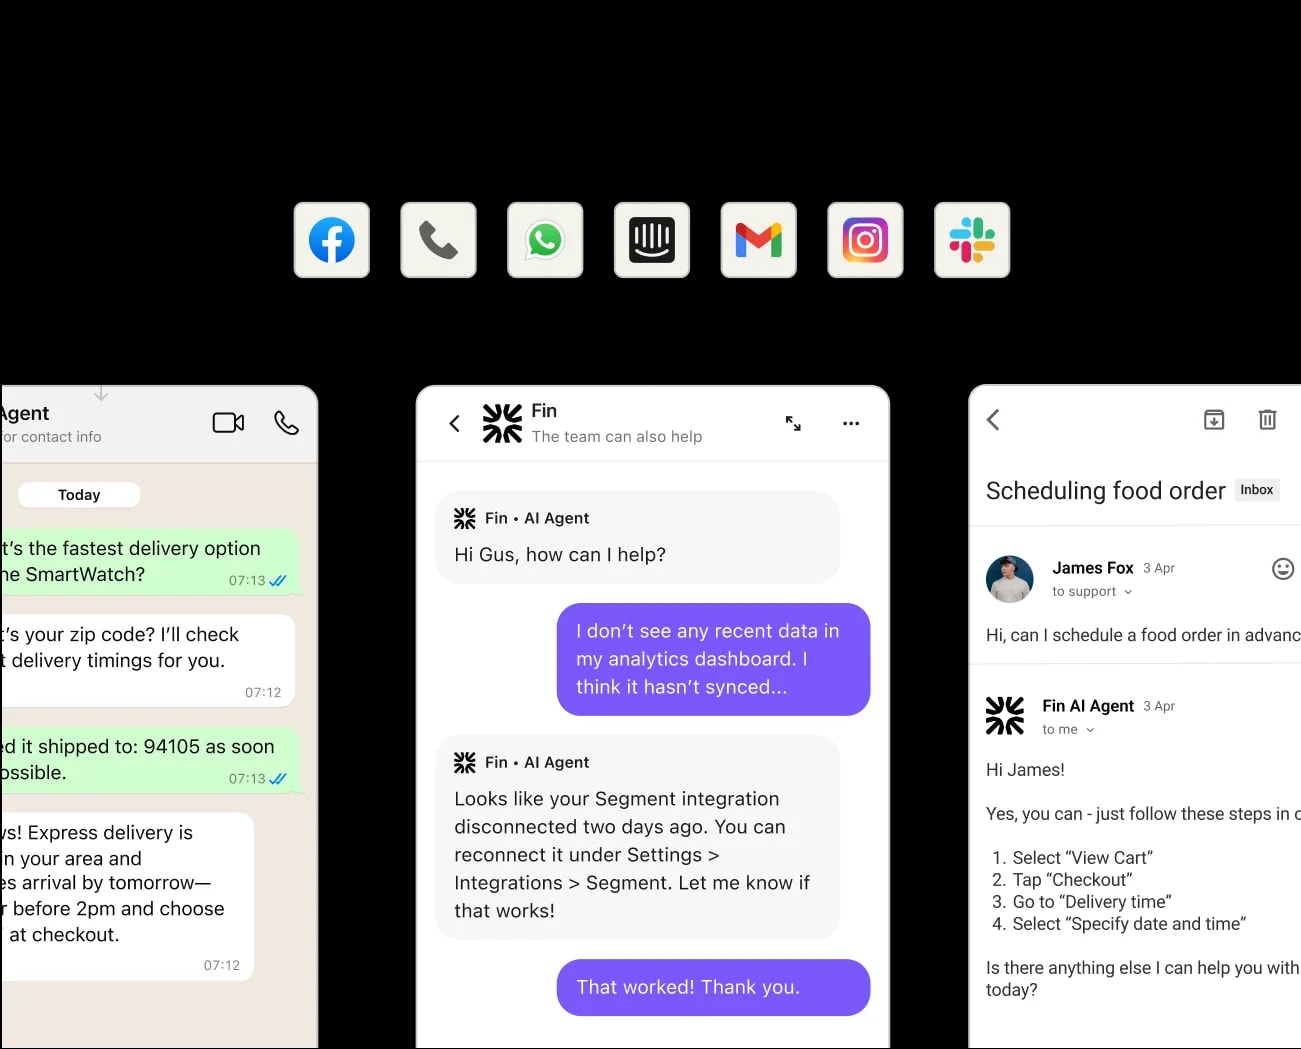This screenshot has height=1049, width=1301.
Task: Add emoji reaction to James Fox's email
Action: 1283,569
